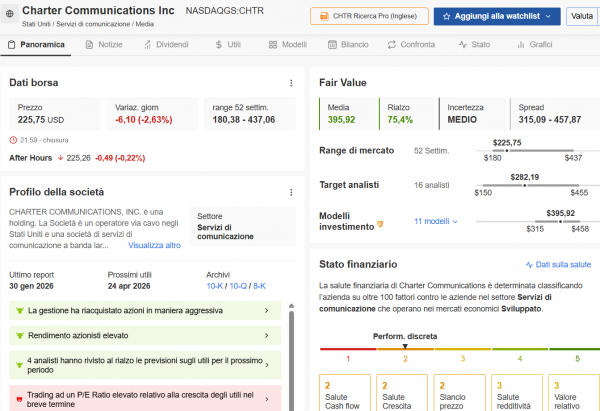Switch to the Dividendi tab
Screen dimensions: 600x411
pos(164,45)
